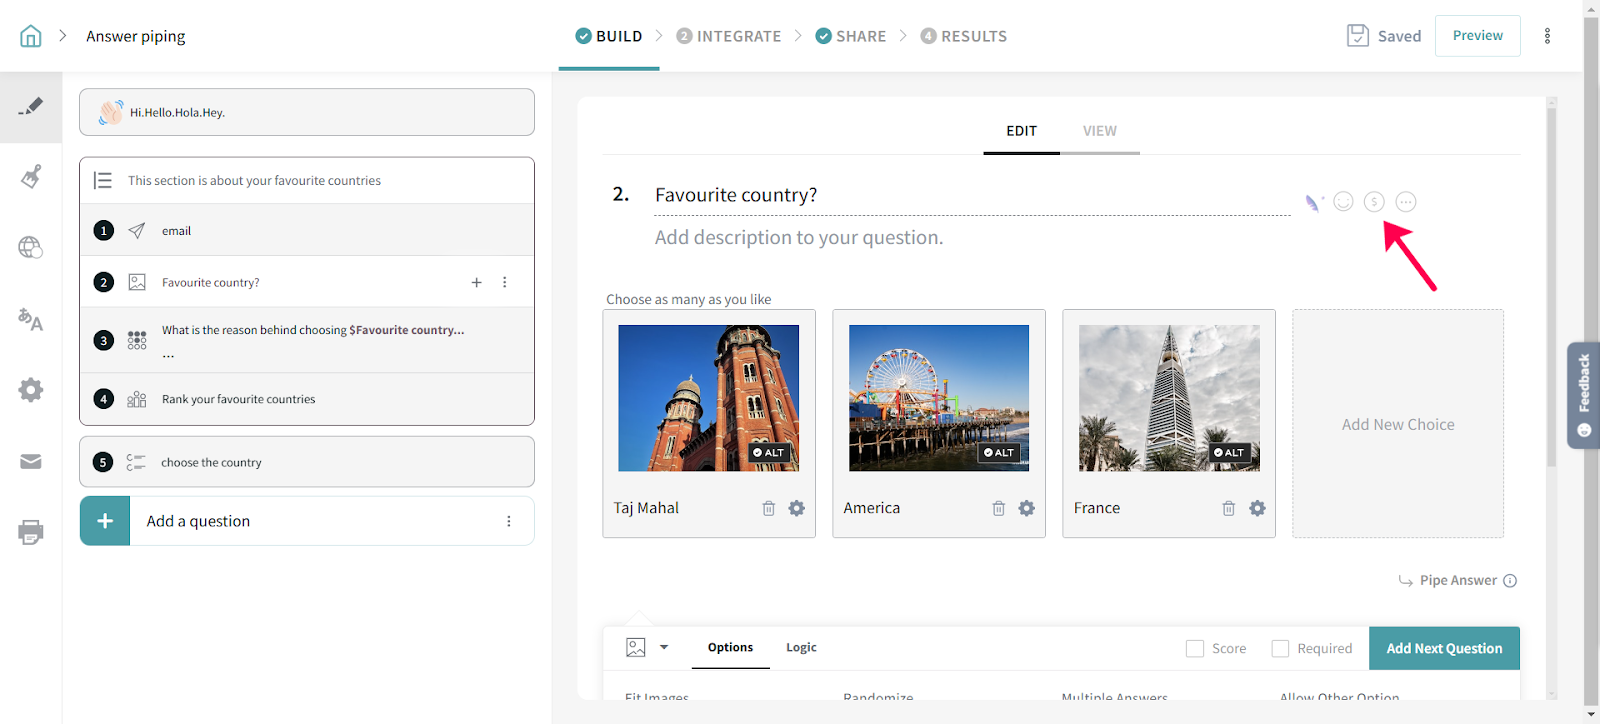Click the printer icon in left sidebar
1600x724 pixels.
click(30, 532)
